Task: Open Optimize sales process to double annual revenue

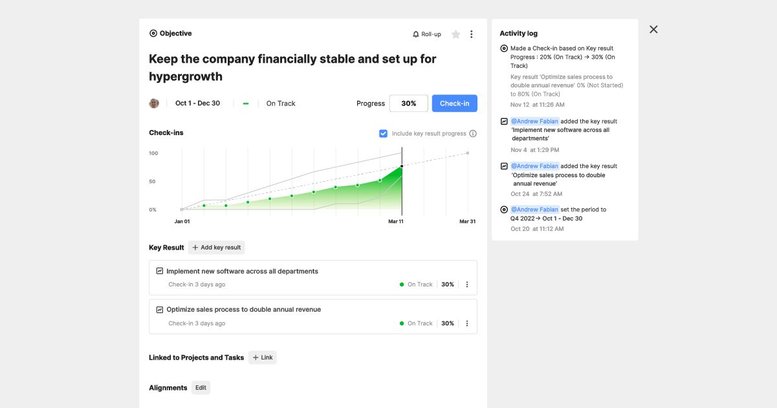Action: click(x=244, y=309)
